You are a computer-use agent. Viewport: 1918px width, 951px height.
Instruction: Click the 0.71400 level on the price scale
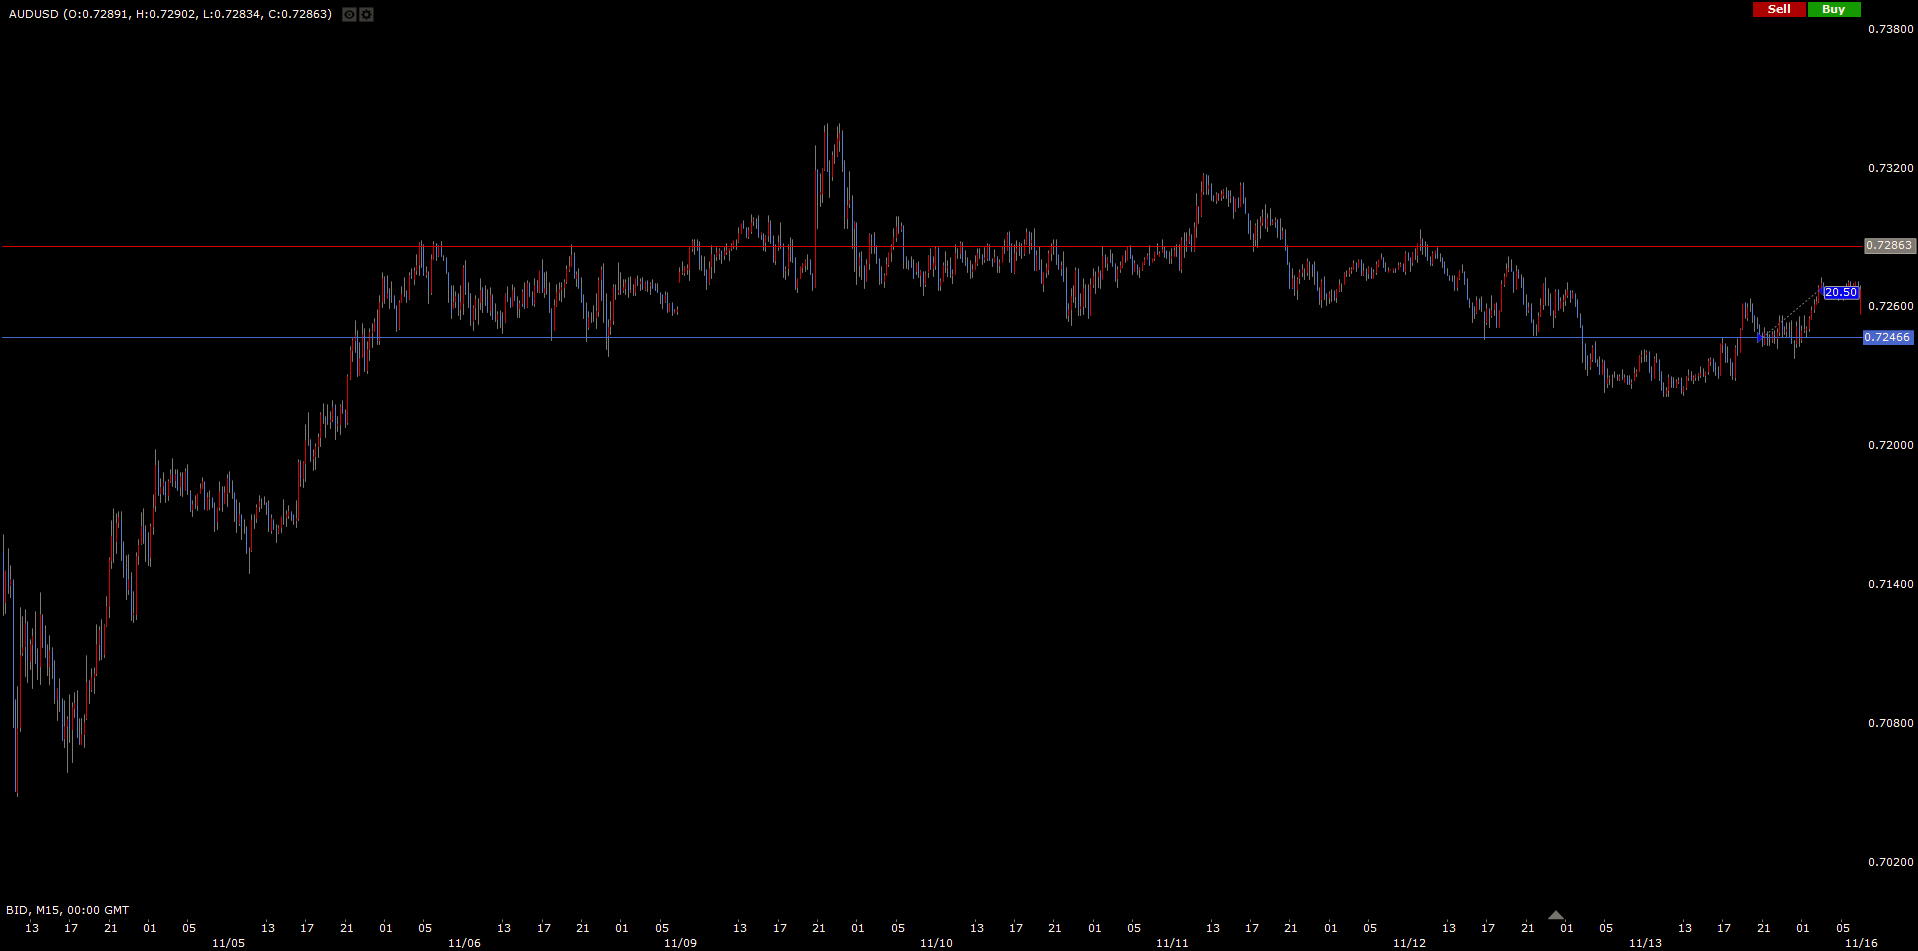click(x=1890, y=584)
